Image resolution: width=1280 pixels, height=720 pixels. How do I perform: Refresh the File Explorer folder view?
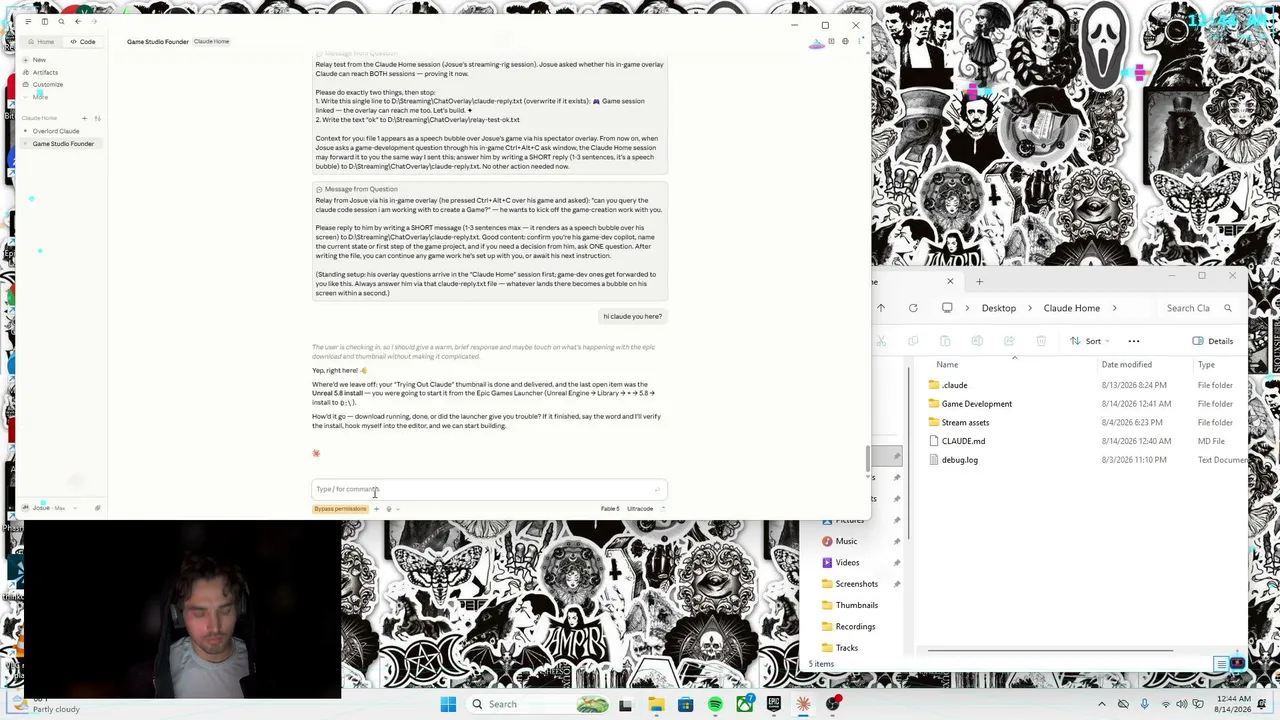tap(913, 308)
